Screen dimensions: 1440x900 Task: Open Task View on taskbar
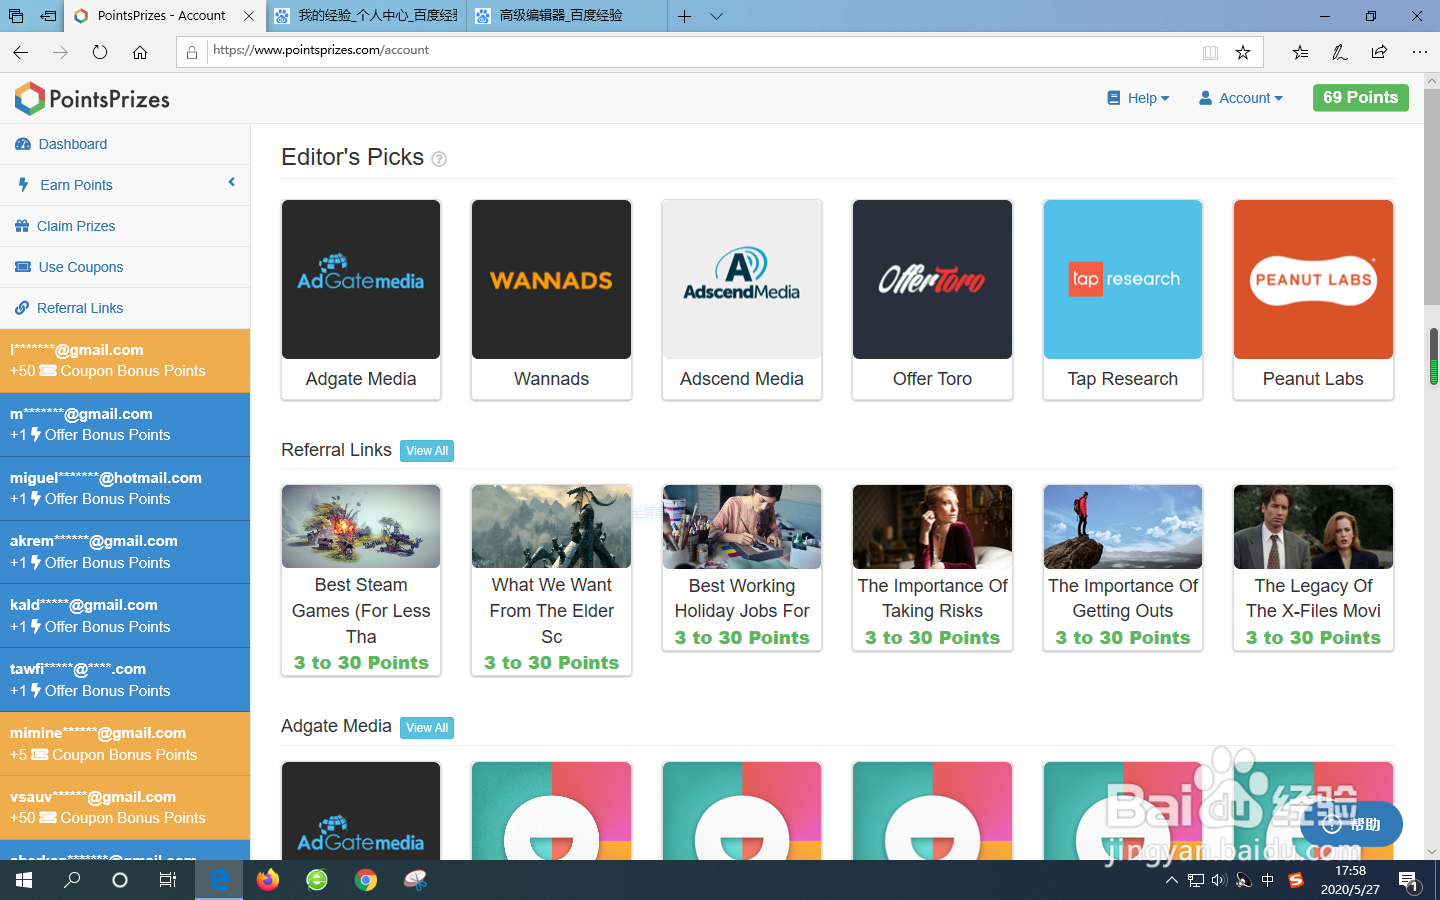[x=168, y=880]
